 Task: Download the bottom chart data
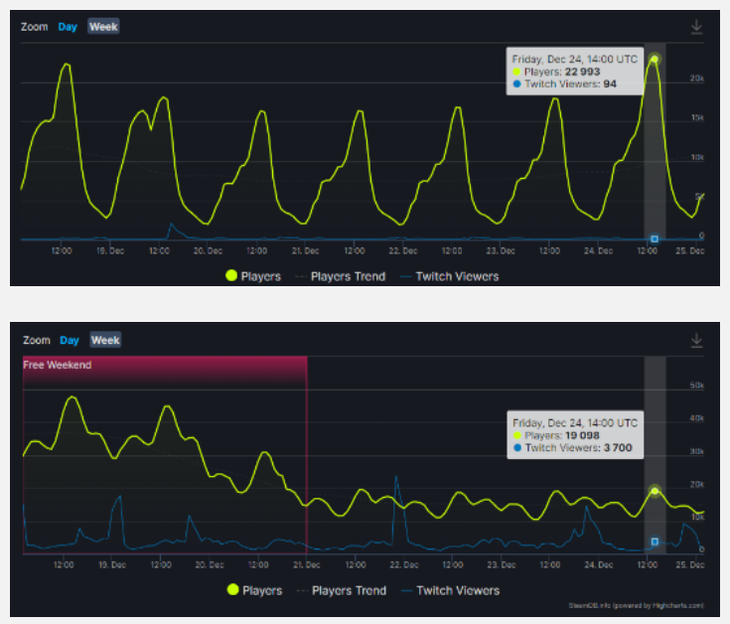click(696, 340)
